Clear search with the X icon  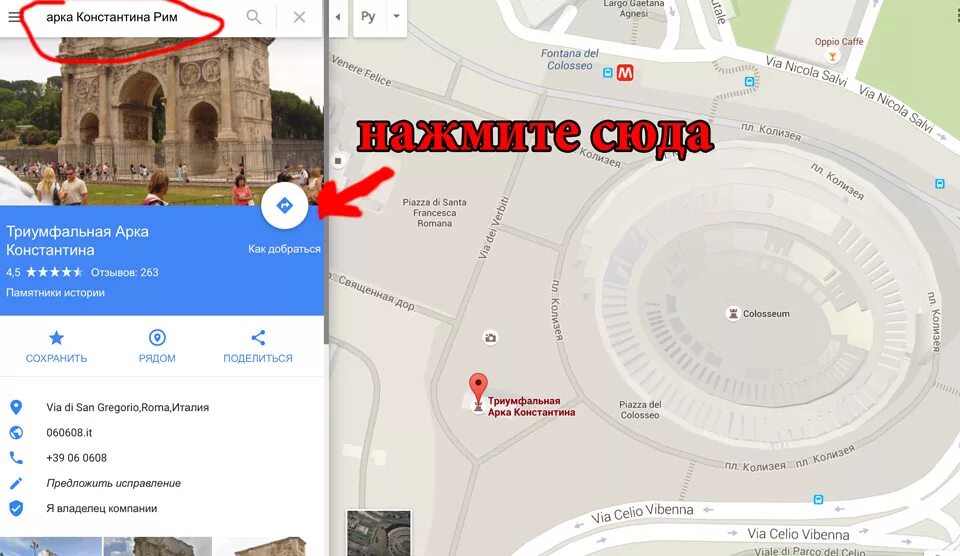coord(299,17)
